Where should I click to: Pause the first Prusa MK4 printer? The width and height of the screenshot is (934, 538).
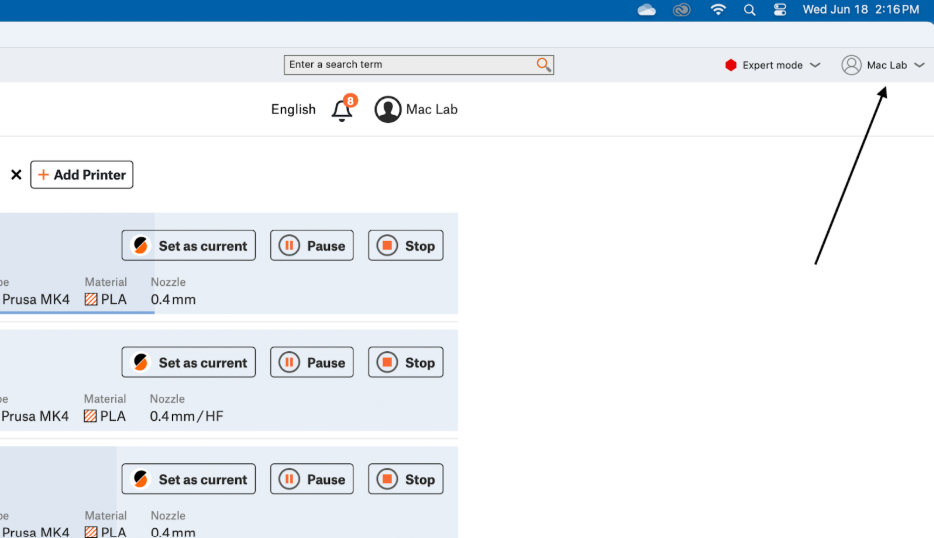click(x=312, y=246)
